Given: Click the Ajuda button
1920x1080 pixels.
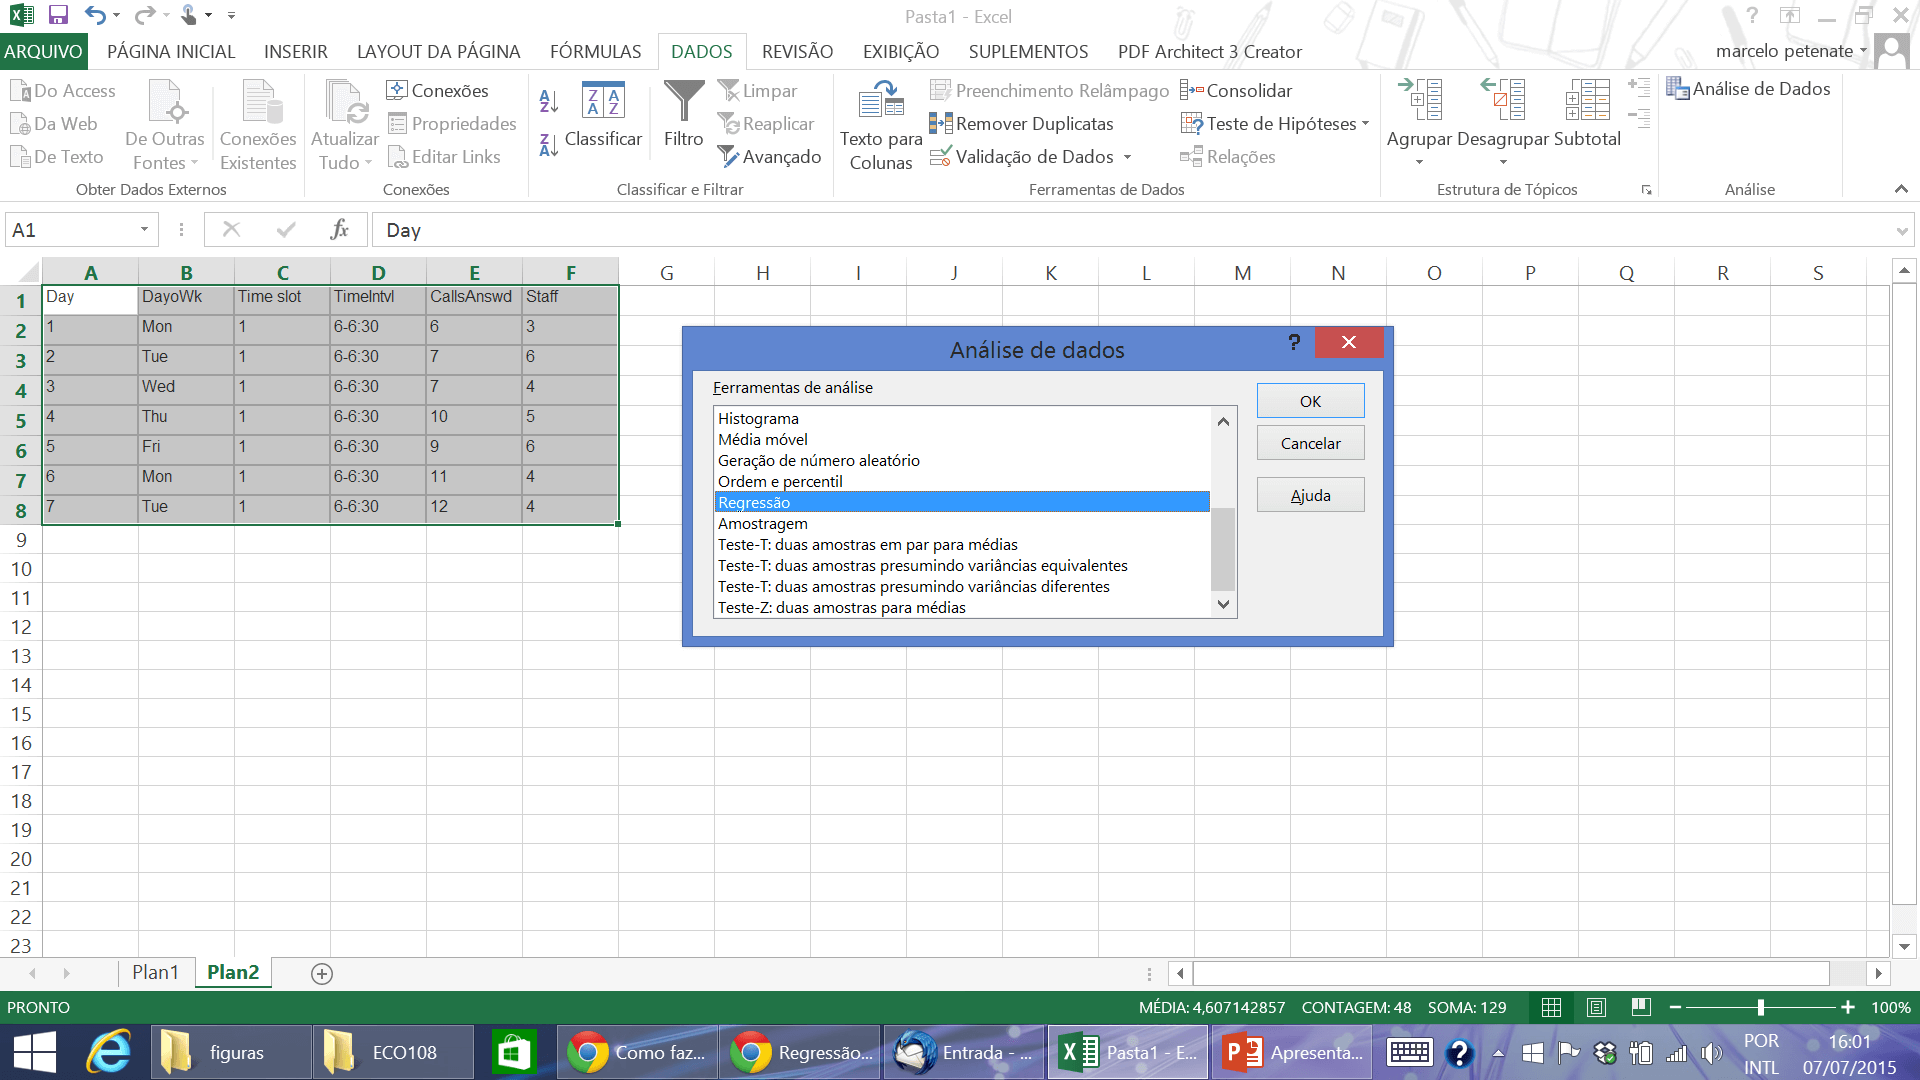Looking at the screenshot, I should pyautogui.click(x=1310, y=495).
